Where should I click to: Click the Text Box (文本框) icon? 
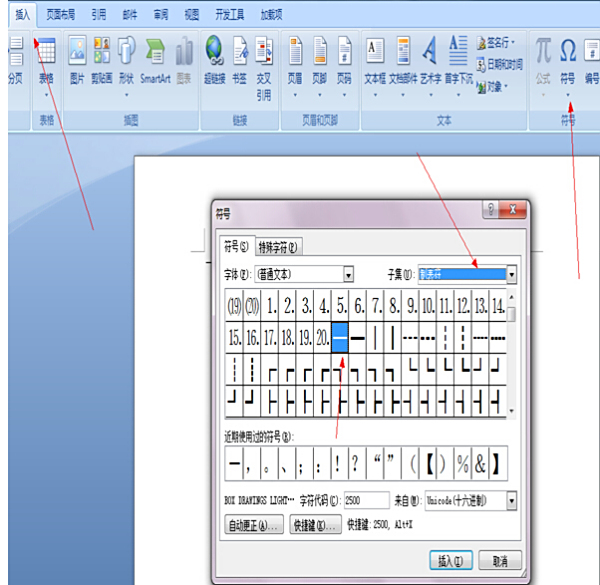click(375, 50)
